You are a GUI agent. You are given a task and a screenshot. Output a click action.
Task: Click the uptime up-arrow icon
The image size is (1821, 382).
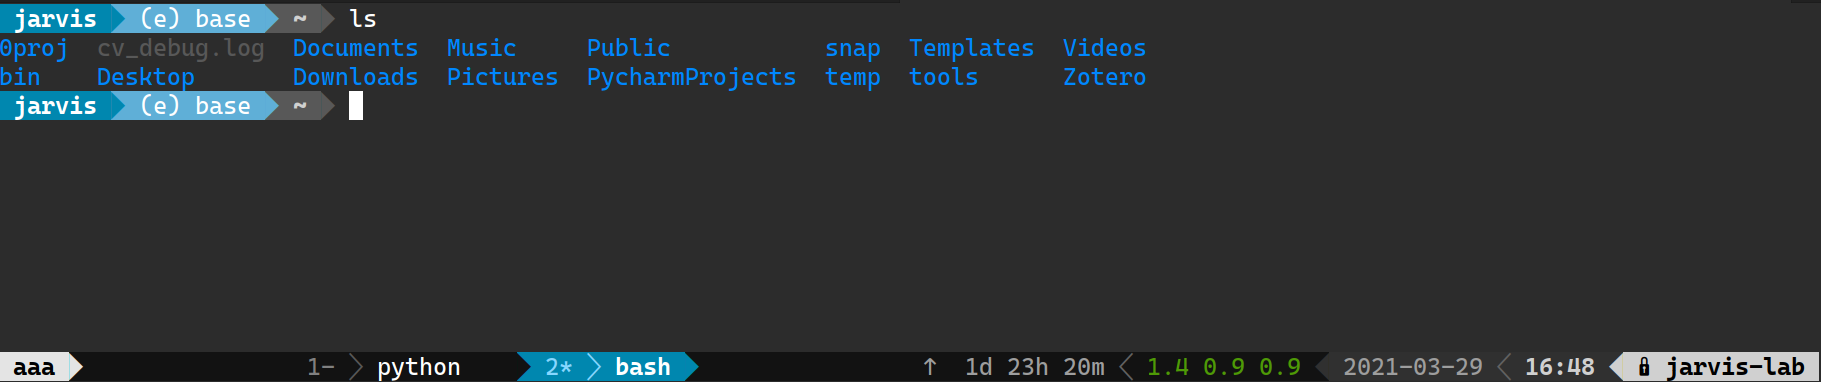click(930, 367)
